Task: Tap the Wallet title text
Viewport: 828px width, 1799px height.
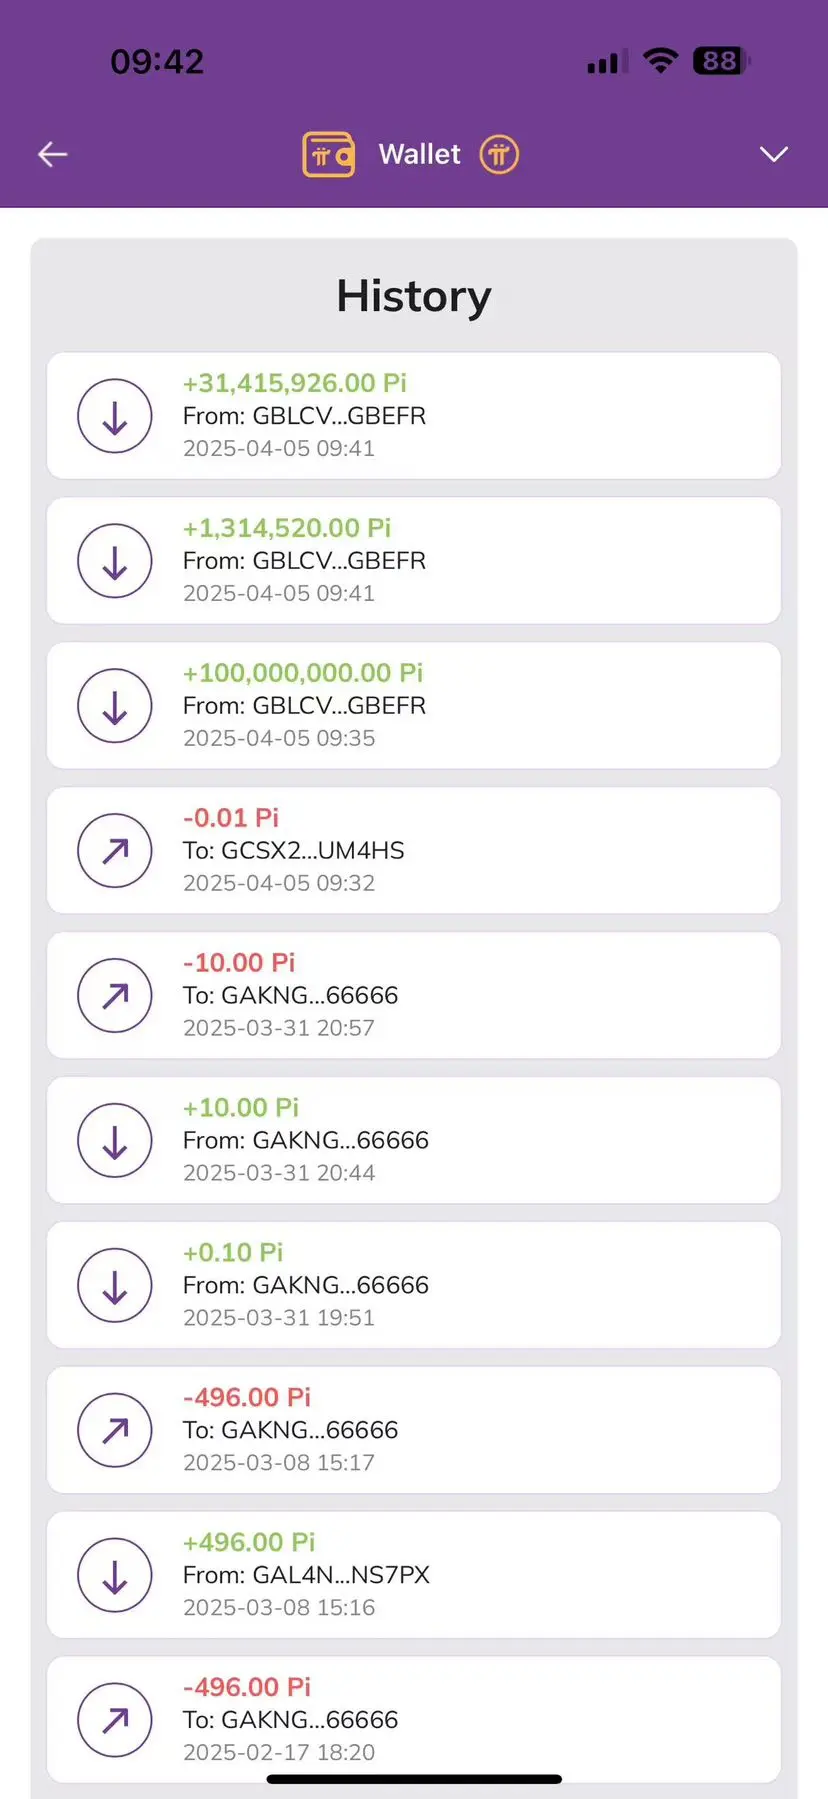Action: point(419,154)
